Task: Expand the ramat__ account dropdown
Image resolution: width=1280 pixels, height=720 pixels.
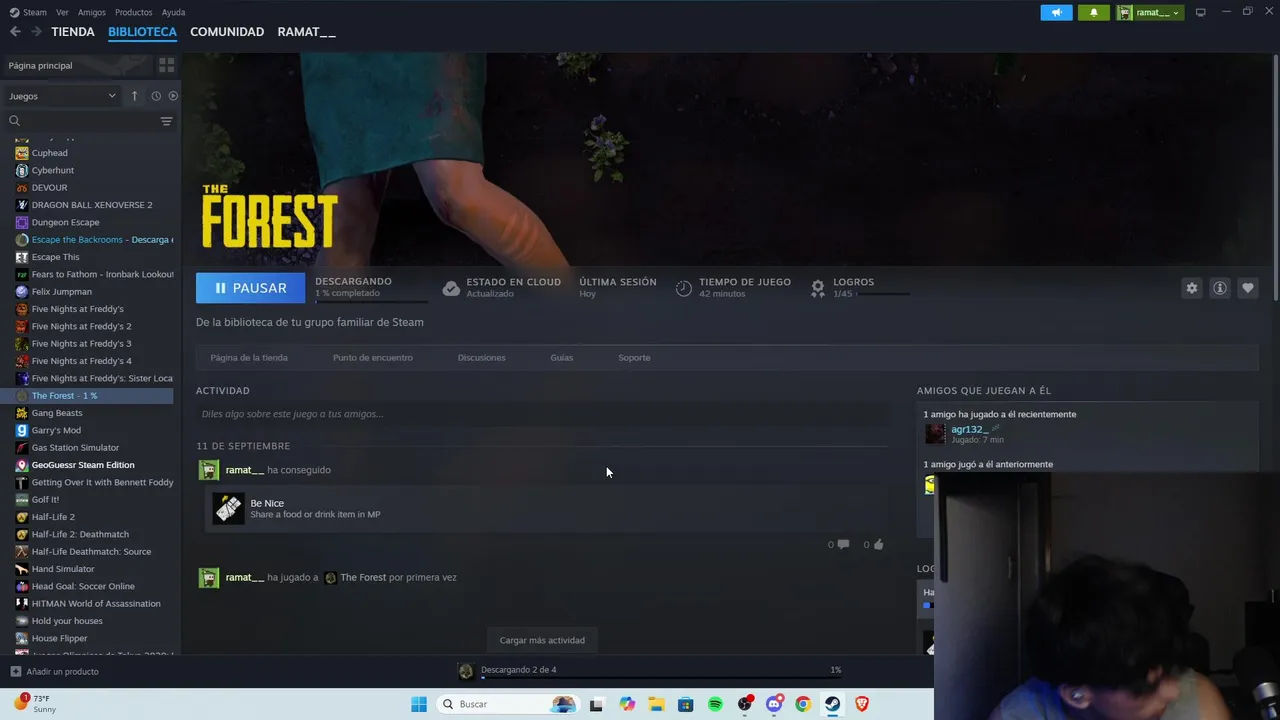Action: click(x=1150, y=12)
